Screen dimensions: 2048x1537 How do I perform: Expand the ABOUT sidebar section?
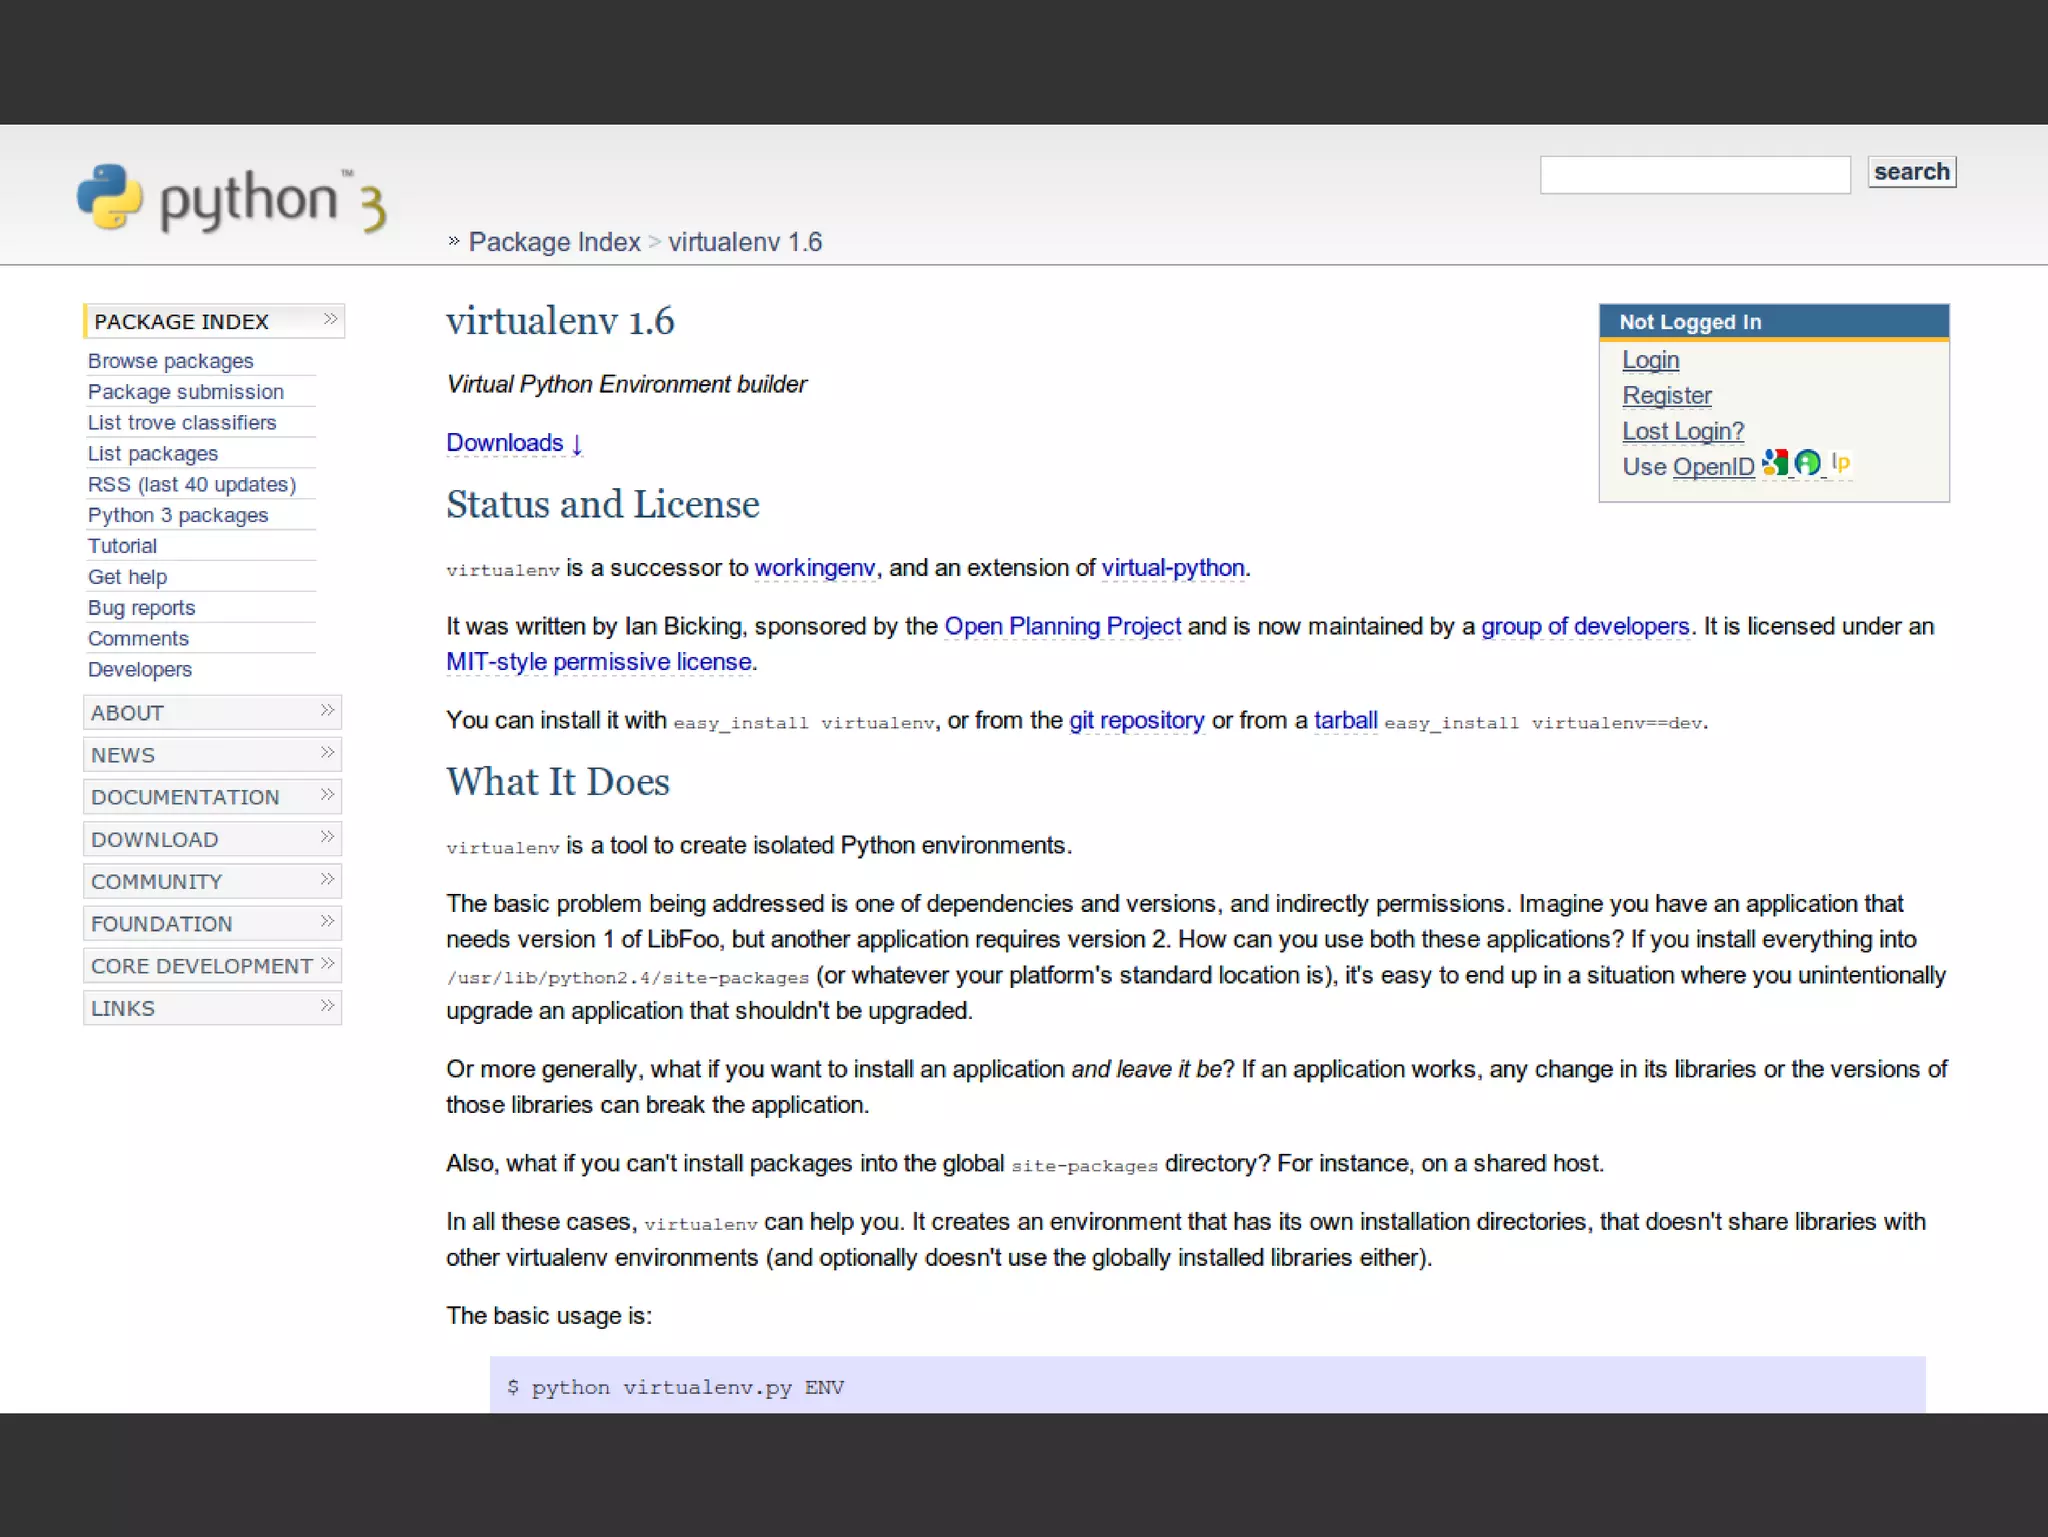pyautogui.click(x=127, y=713)
